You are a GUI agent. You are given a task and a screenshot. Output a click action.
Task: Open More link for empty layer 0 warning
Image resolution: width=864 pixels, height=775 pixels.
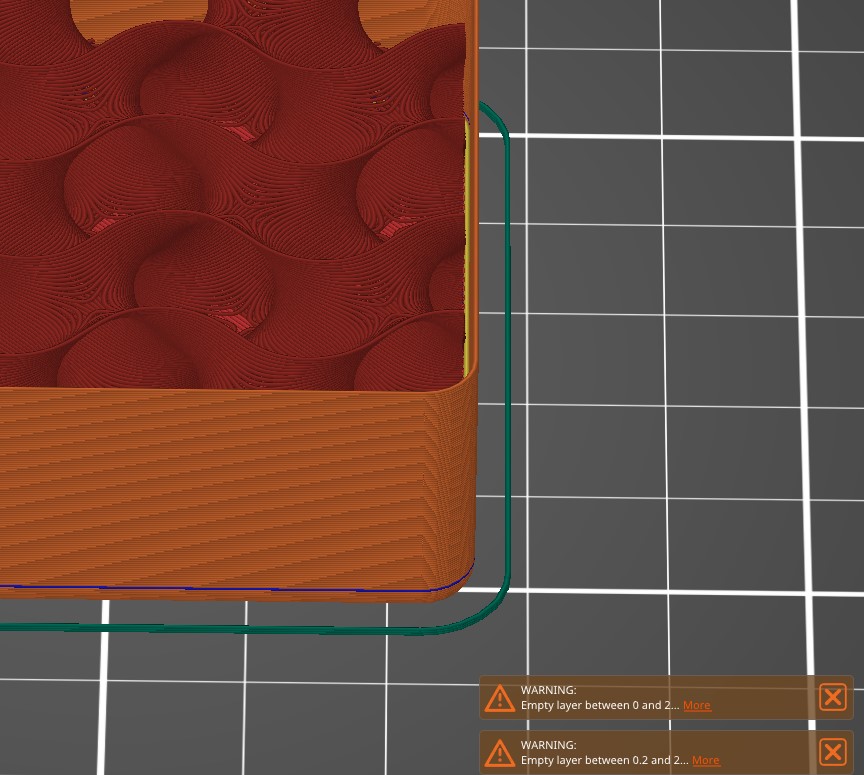coord(696,706)
